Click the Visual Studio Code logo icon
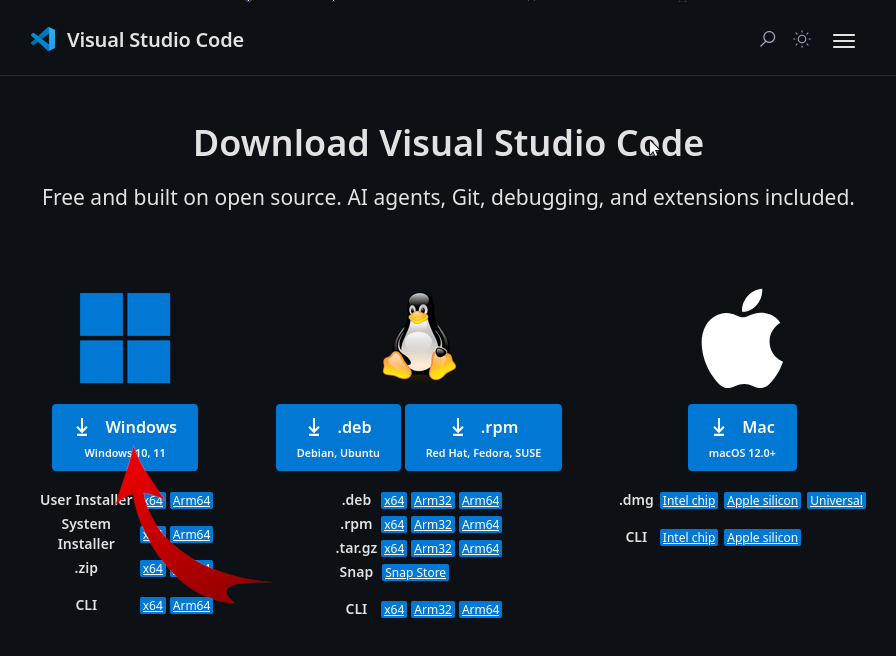 click(43, 39)
